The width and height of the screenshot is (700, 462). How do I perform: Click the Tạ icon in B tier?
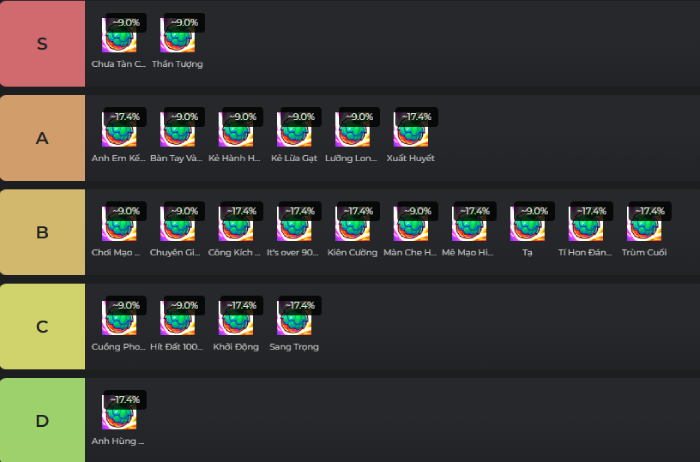coord(527,225)
